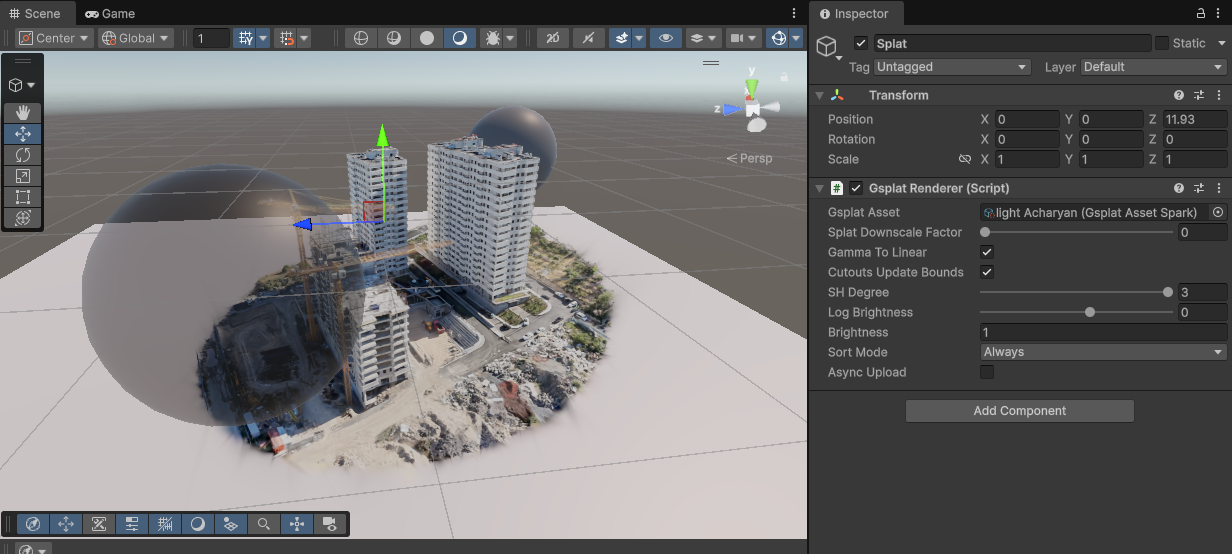Open the Global handle rotation dropdown
The height and width of the screenshot is (554, 1232).
(136, 38)
